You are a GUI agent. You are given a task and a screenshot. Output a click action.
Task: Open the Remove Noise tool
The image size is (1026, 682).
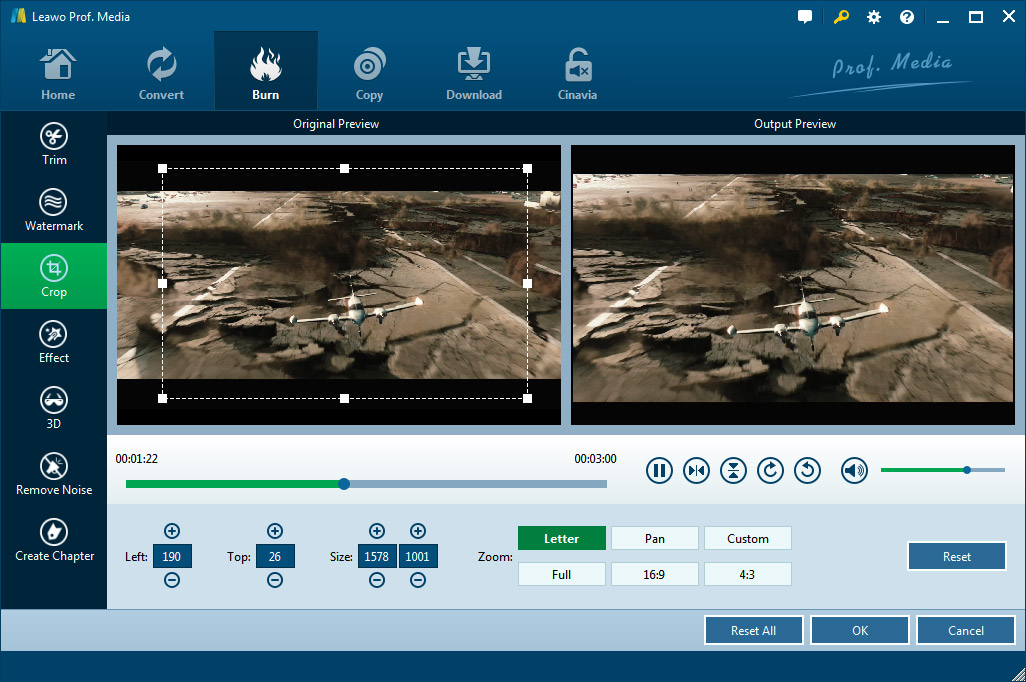[x=54, y=474]
